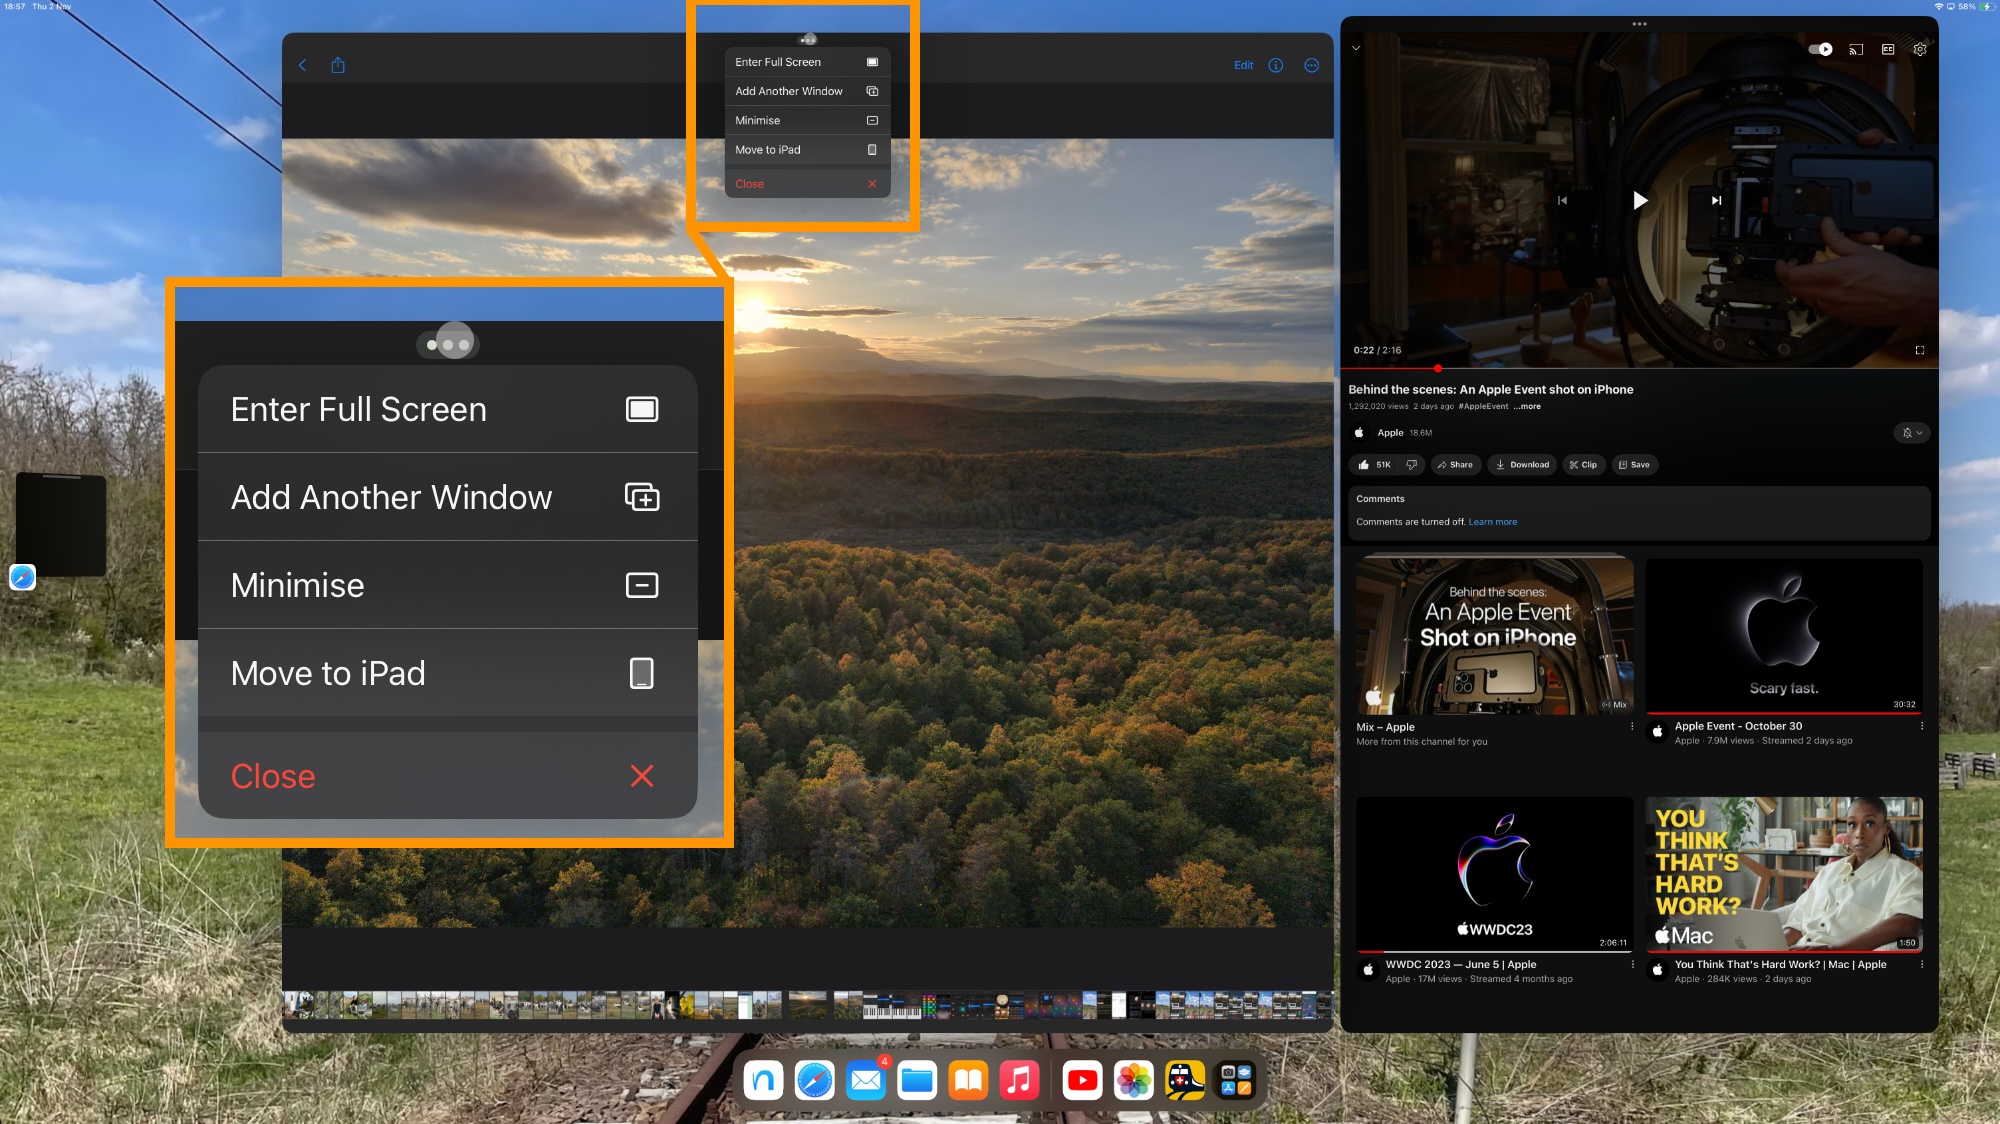Screen dimensions: 2000x1124
Task: Open the WWDC 2023 video thumbnail
Action: click(x=1495, y=874)
